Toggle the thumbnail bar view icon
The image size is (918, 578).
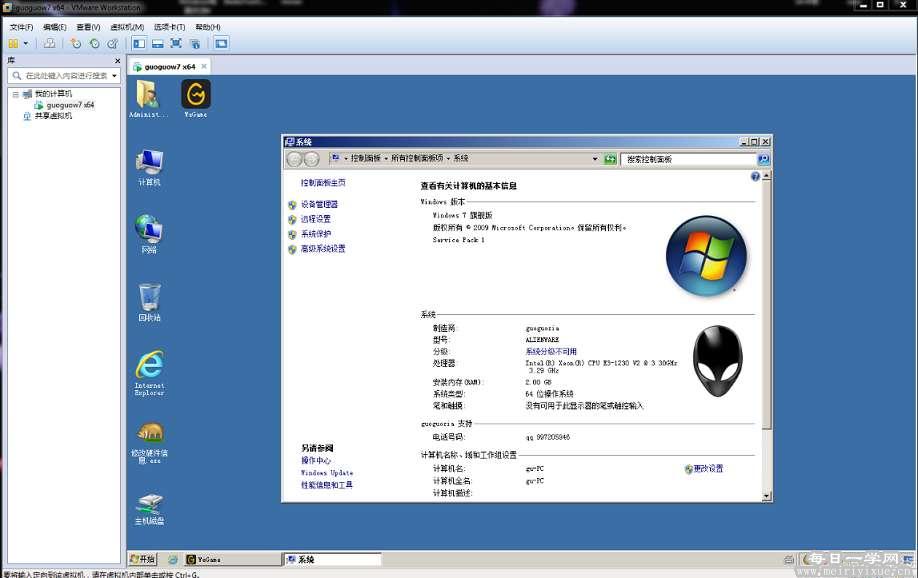157,43
